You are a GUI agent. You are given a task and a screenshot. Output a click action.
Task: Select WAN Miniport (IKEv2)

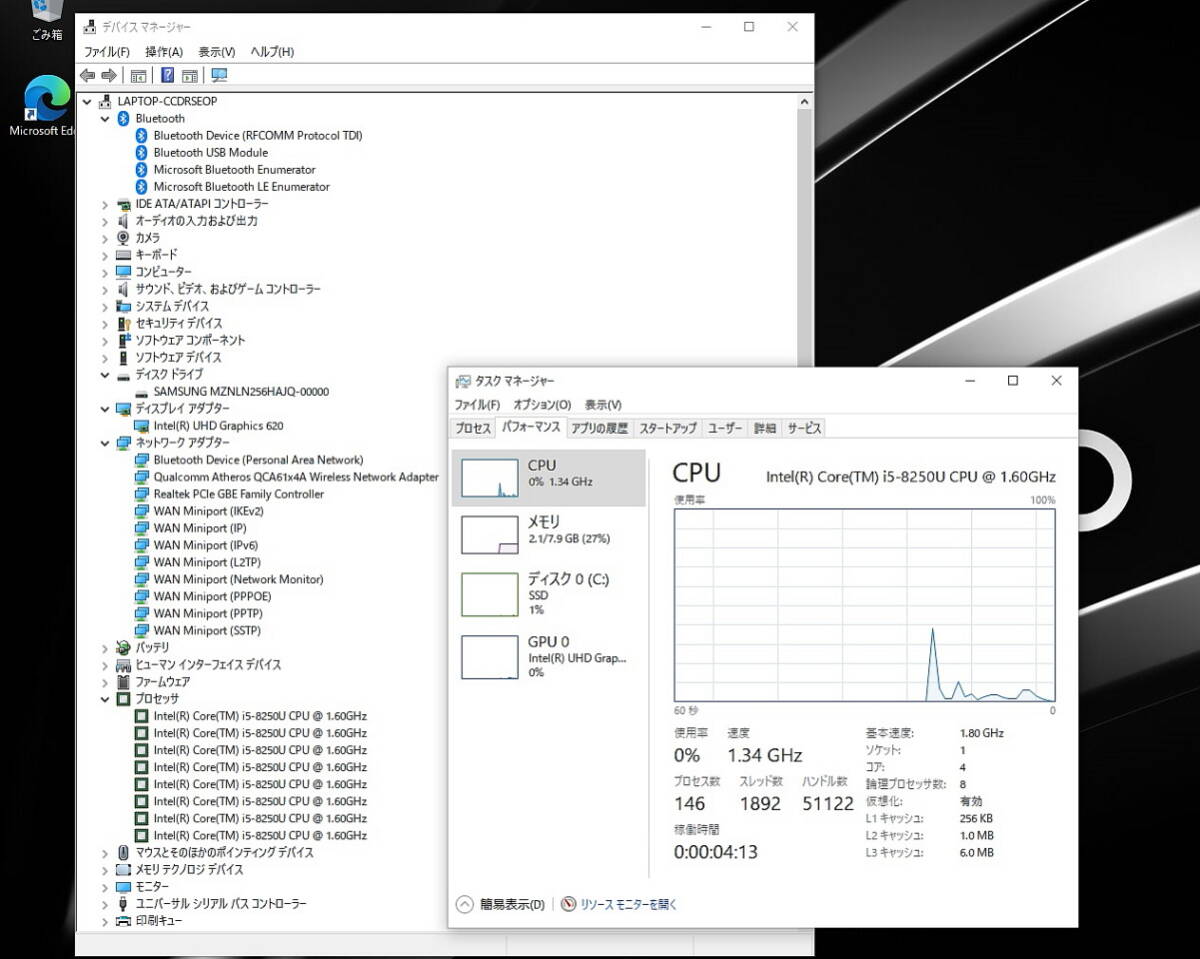pyautogui.click(x=208, y=511)
